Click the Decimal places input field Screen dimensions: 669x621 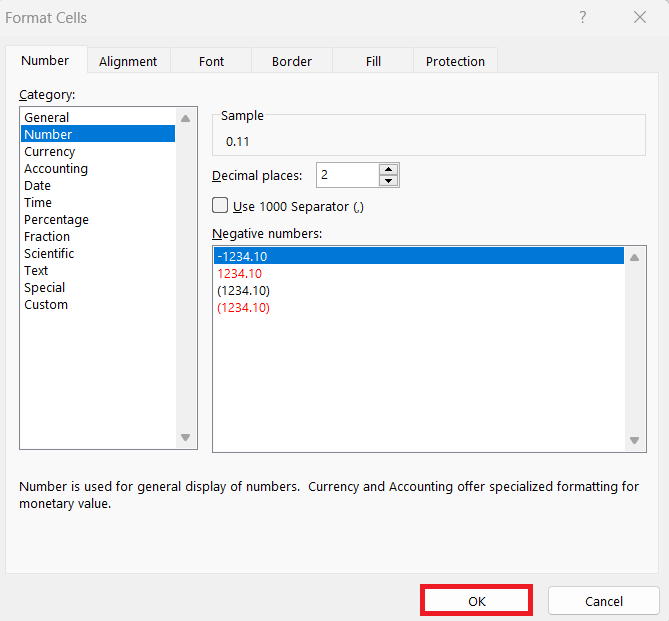[347, 175]
